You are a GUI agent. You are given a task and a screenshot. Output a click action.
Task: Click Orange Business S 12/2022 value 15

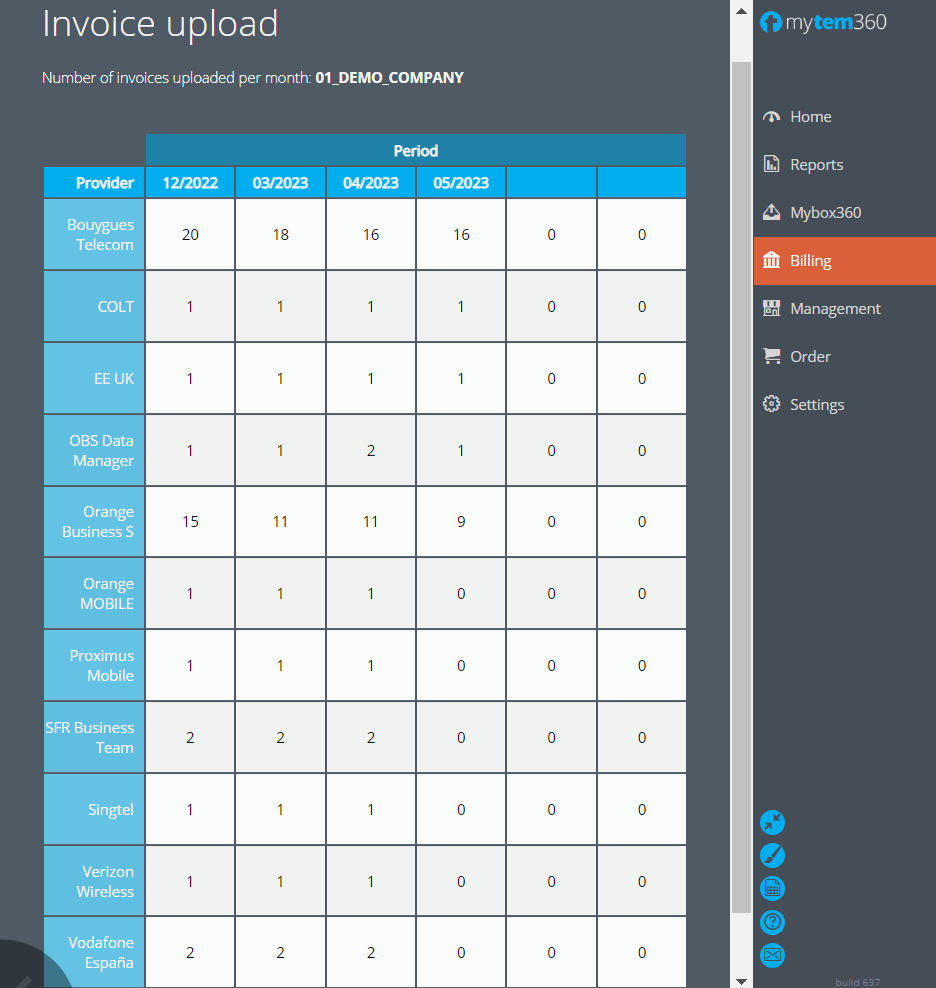point(190,522)
